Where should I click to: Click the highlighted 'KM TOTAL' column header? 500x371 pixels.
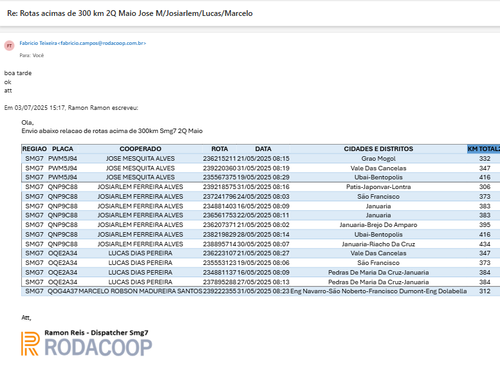pos(484,149)
